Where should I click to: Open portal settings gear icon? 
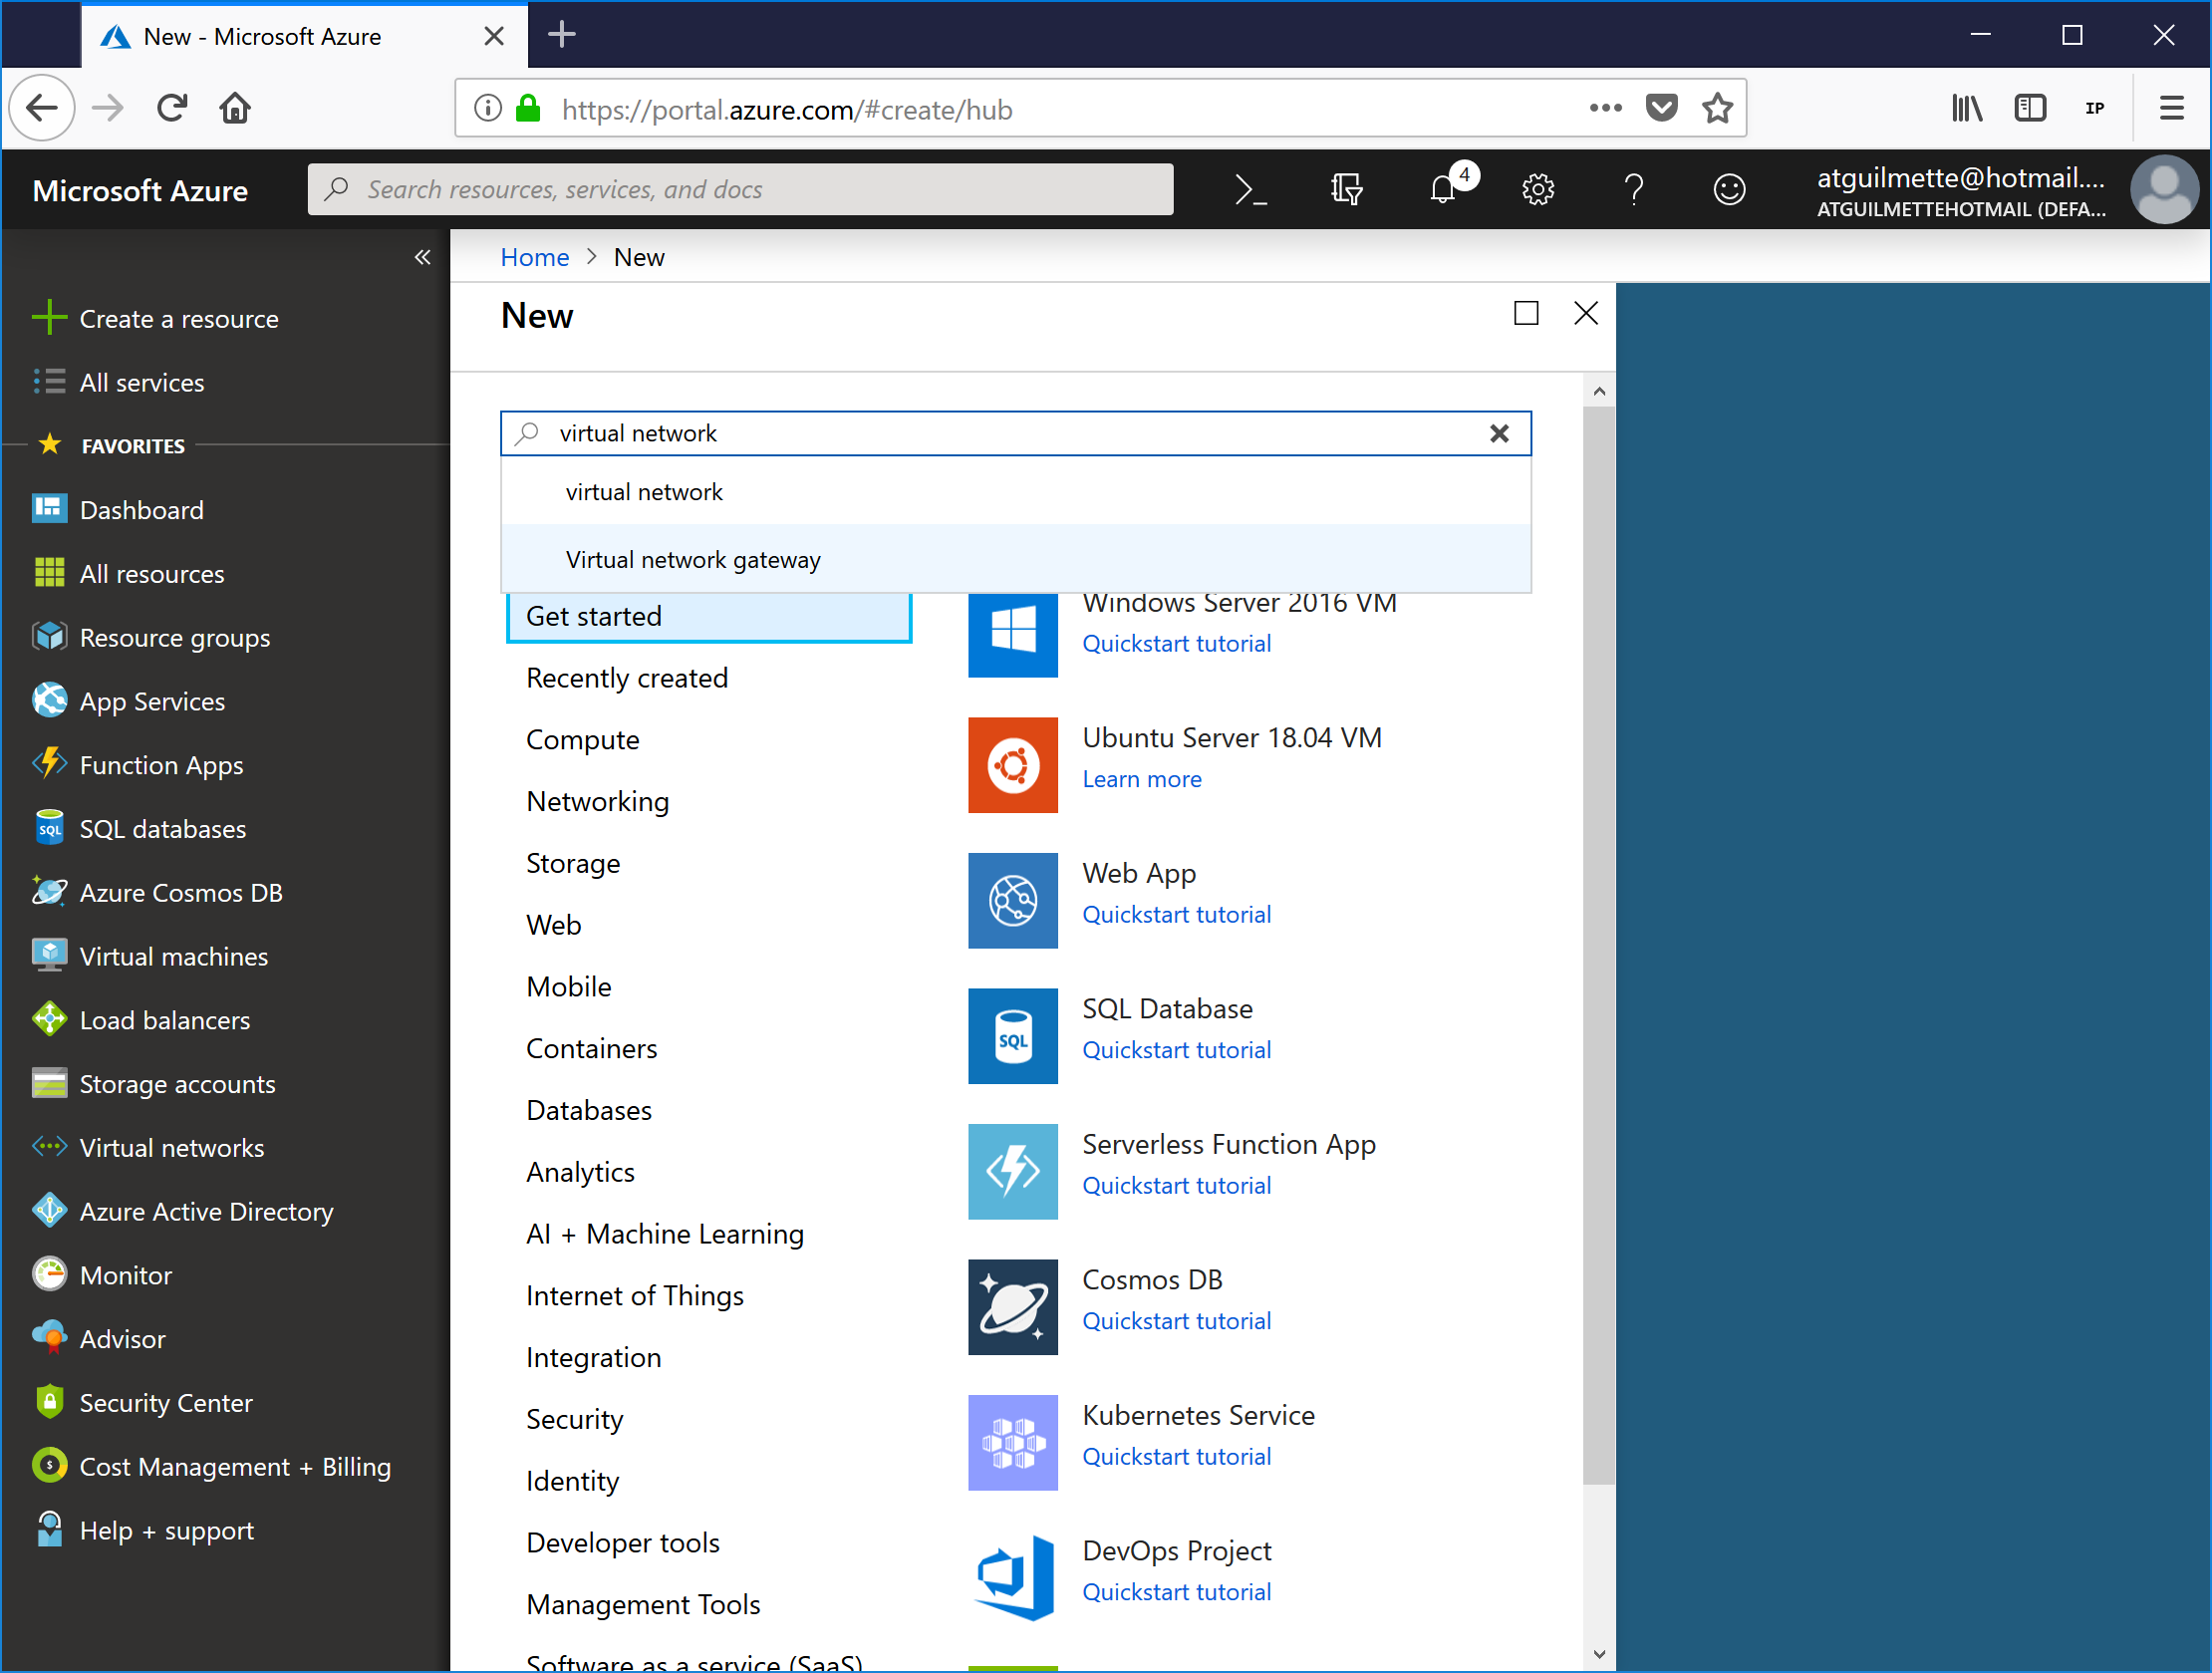tap(1537, 189)
